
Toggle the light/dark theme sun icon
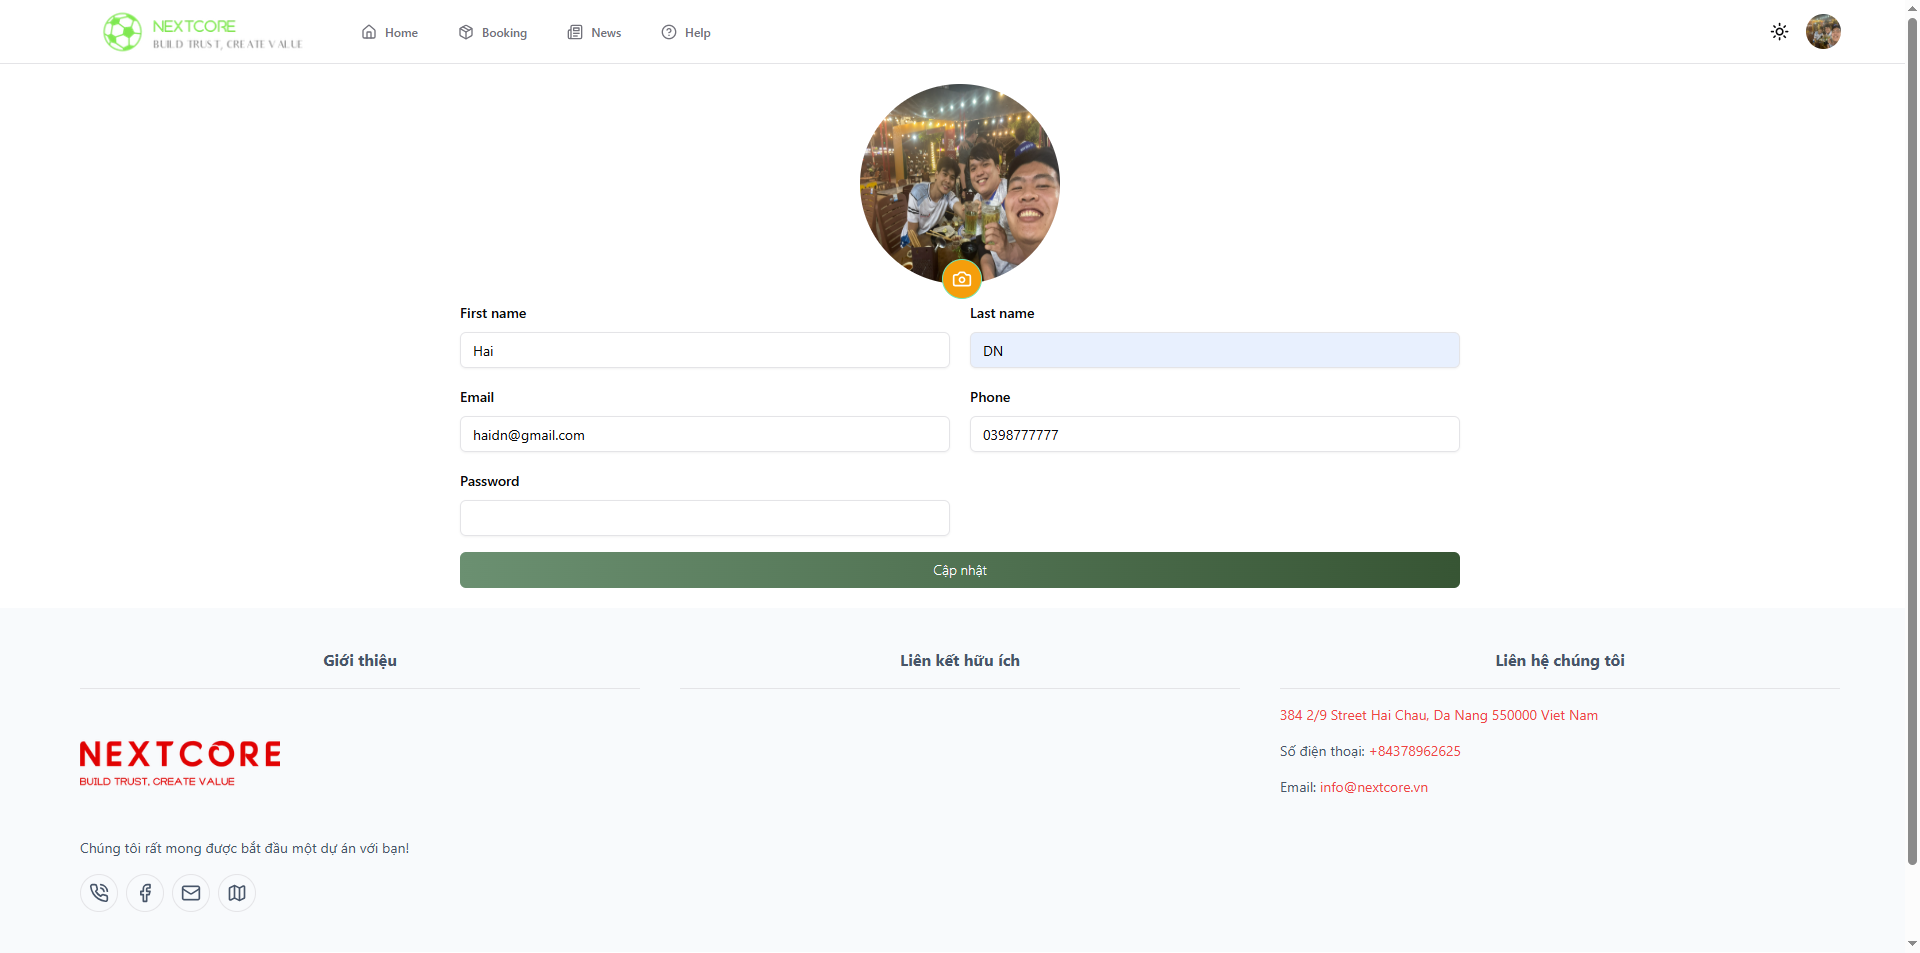(1779, 32)
